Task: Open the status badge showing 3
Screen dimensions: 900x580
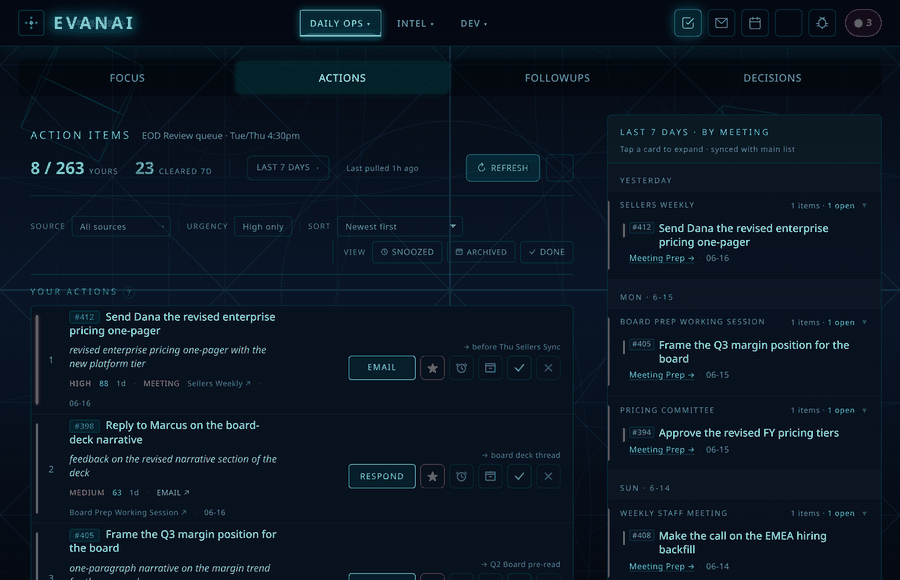Action: pyautogui.click(x=863, y=23)
